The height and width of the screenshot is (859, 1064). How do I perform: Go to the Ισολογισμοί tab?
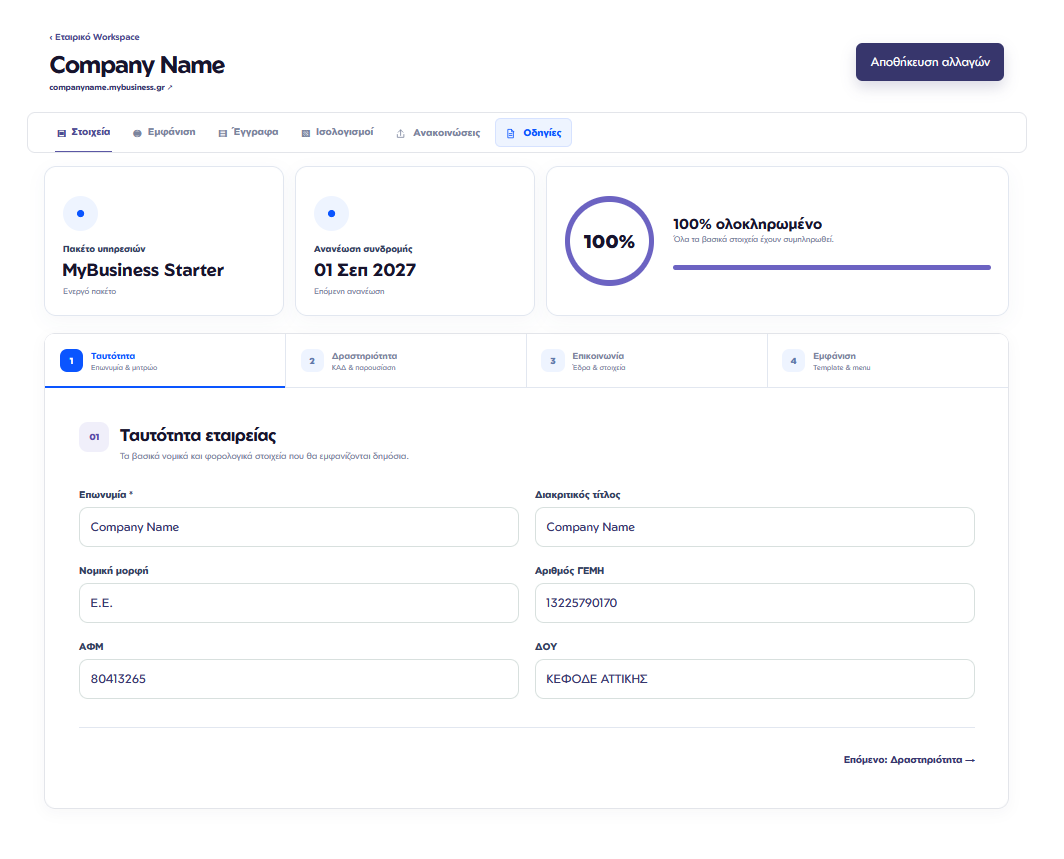(x=337, y=132)
